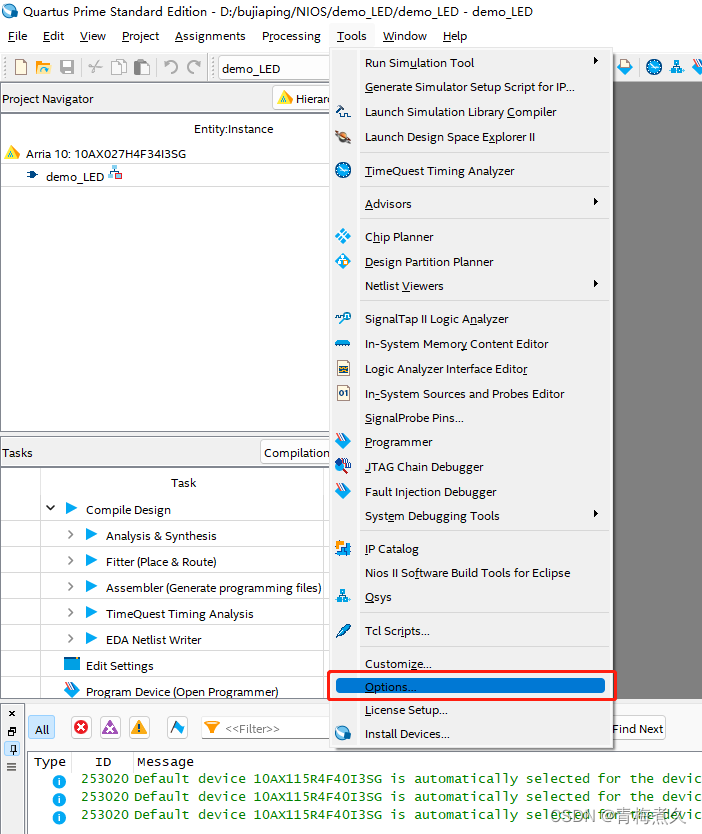Expand the EDA Netlist Writer task
This screenshot has width=702, height=834.
coord(70,638)
